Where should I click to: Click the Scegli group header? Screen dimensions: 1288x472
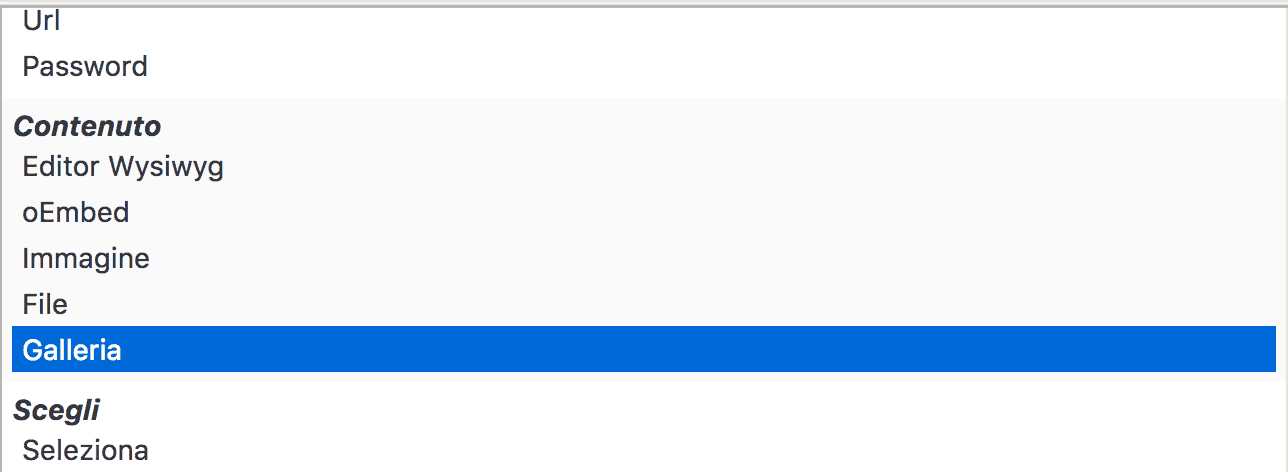point(56,411)
